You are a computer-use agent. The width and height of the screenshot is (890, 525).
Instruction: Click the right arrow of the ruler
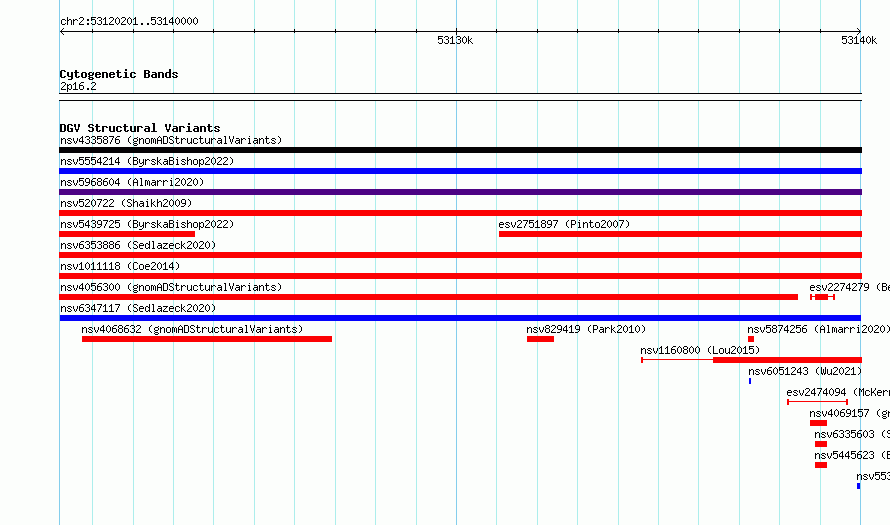point(859,32)
